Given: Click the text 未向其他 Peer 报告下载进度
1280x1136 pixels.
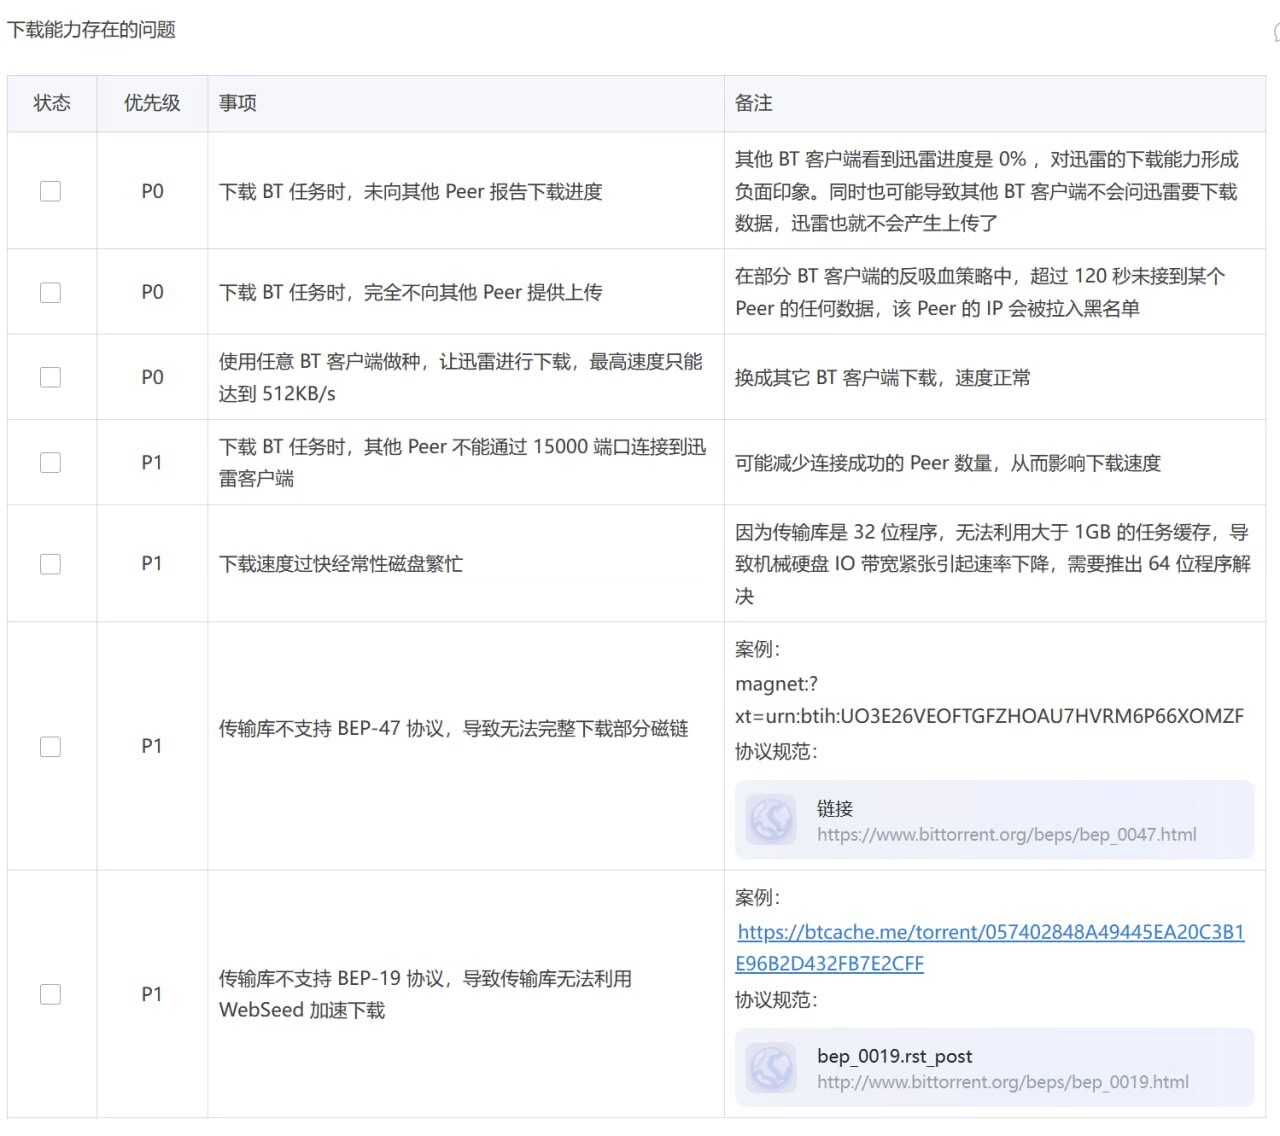Looking at the screenshot, I should tap(483, 191).
